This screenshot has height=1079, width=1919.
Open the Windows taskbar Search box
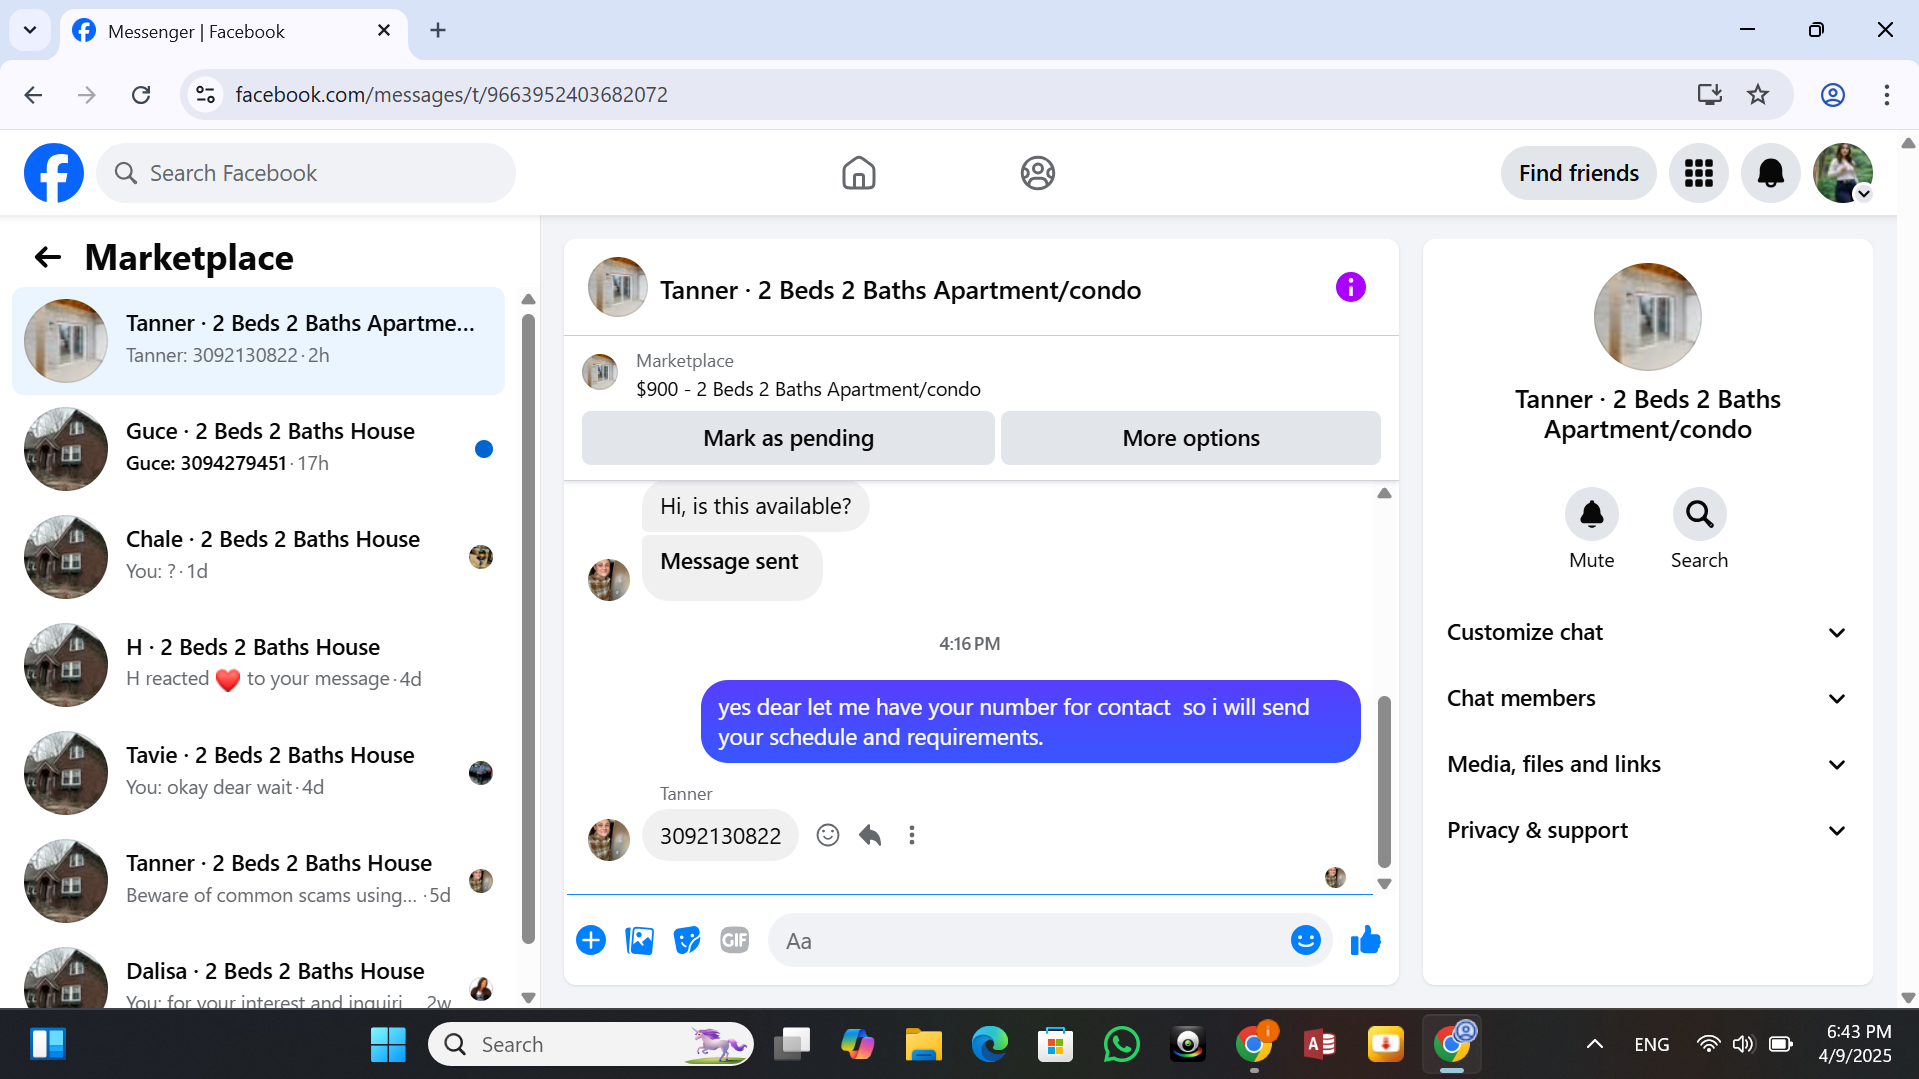590,1044
